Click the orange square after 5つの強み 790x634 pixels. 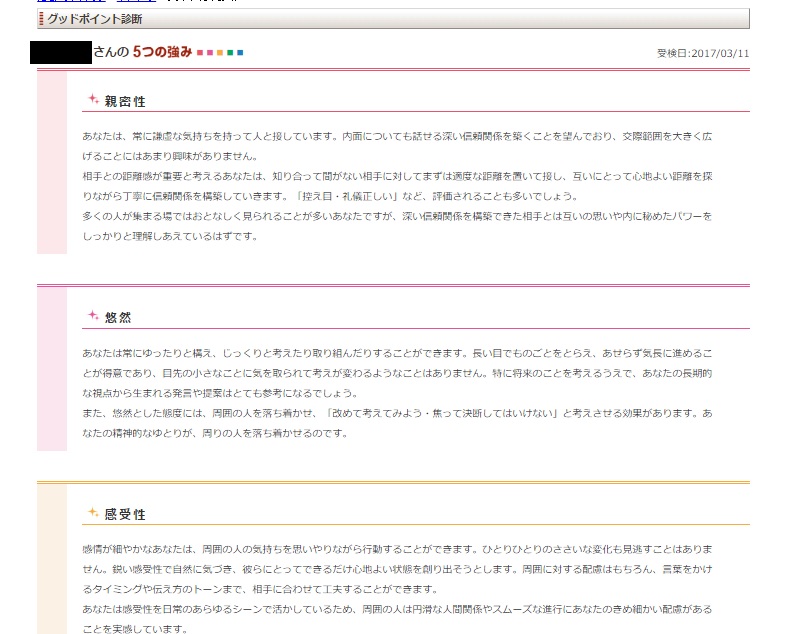(220, 52)
